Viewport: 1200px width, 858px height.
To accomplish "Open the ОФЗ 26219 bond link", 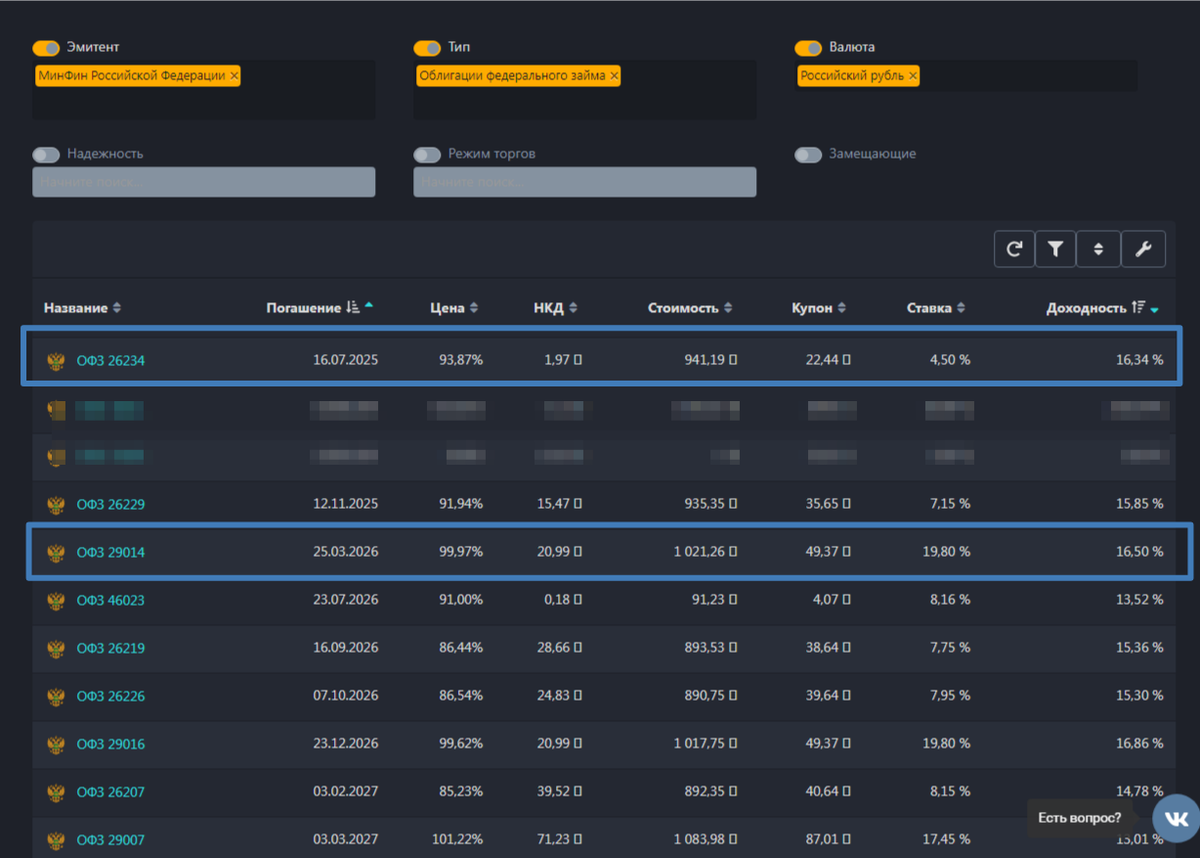I will (x=111, y=648).
